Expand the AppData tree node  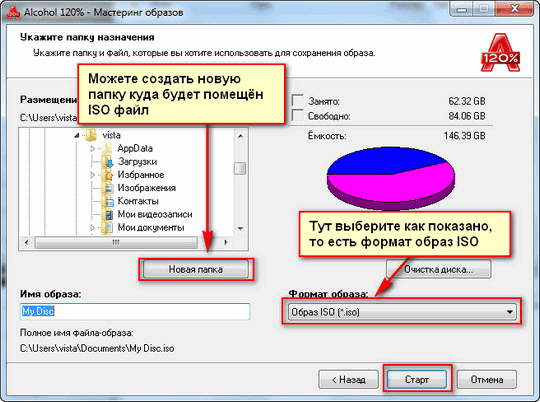[92, 148]
